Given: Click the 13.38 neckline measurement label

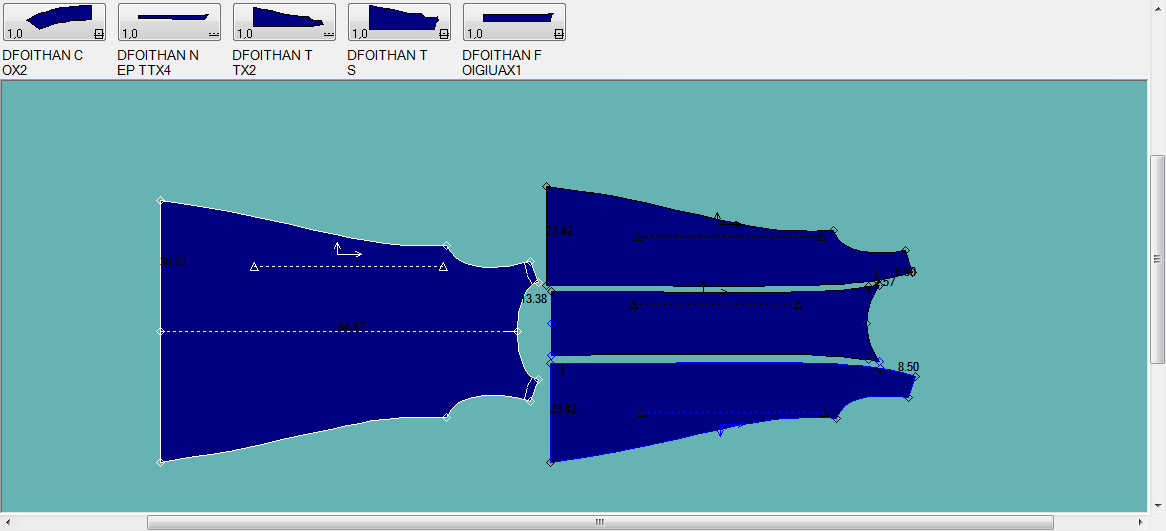Looking at the screenshot, I should click(x=534, y=299).
